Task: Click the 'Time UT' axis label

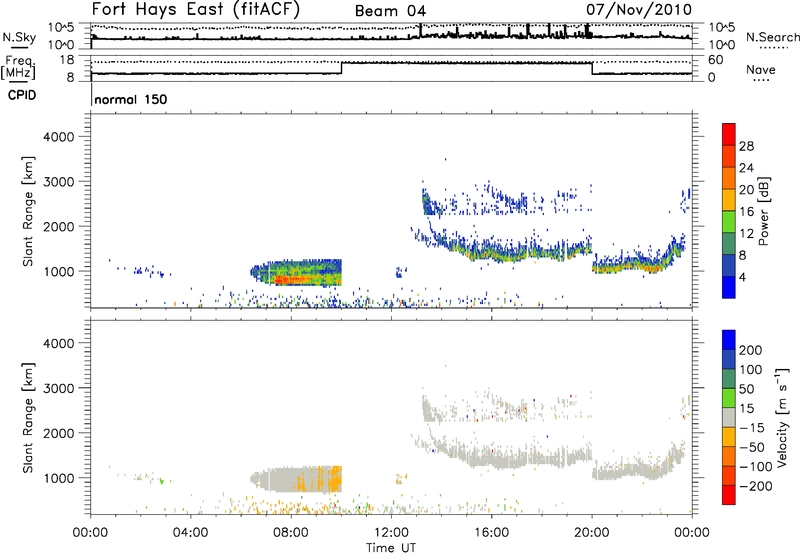Action: [x=391, y=548]
